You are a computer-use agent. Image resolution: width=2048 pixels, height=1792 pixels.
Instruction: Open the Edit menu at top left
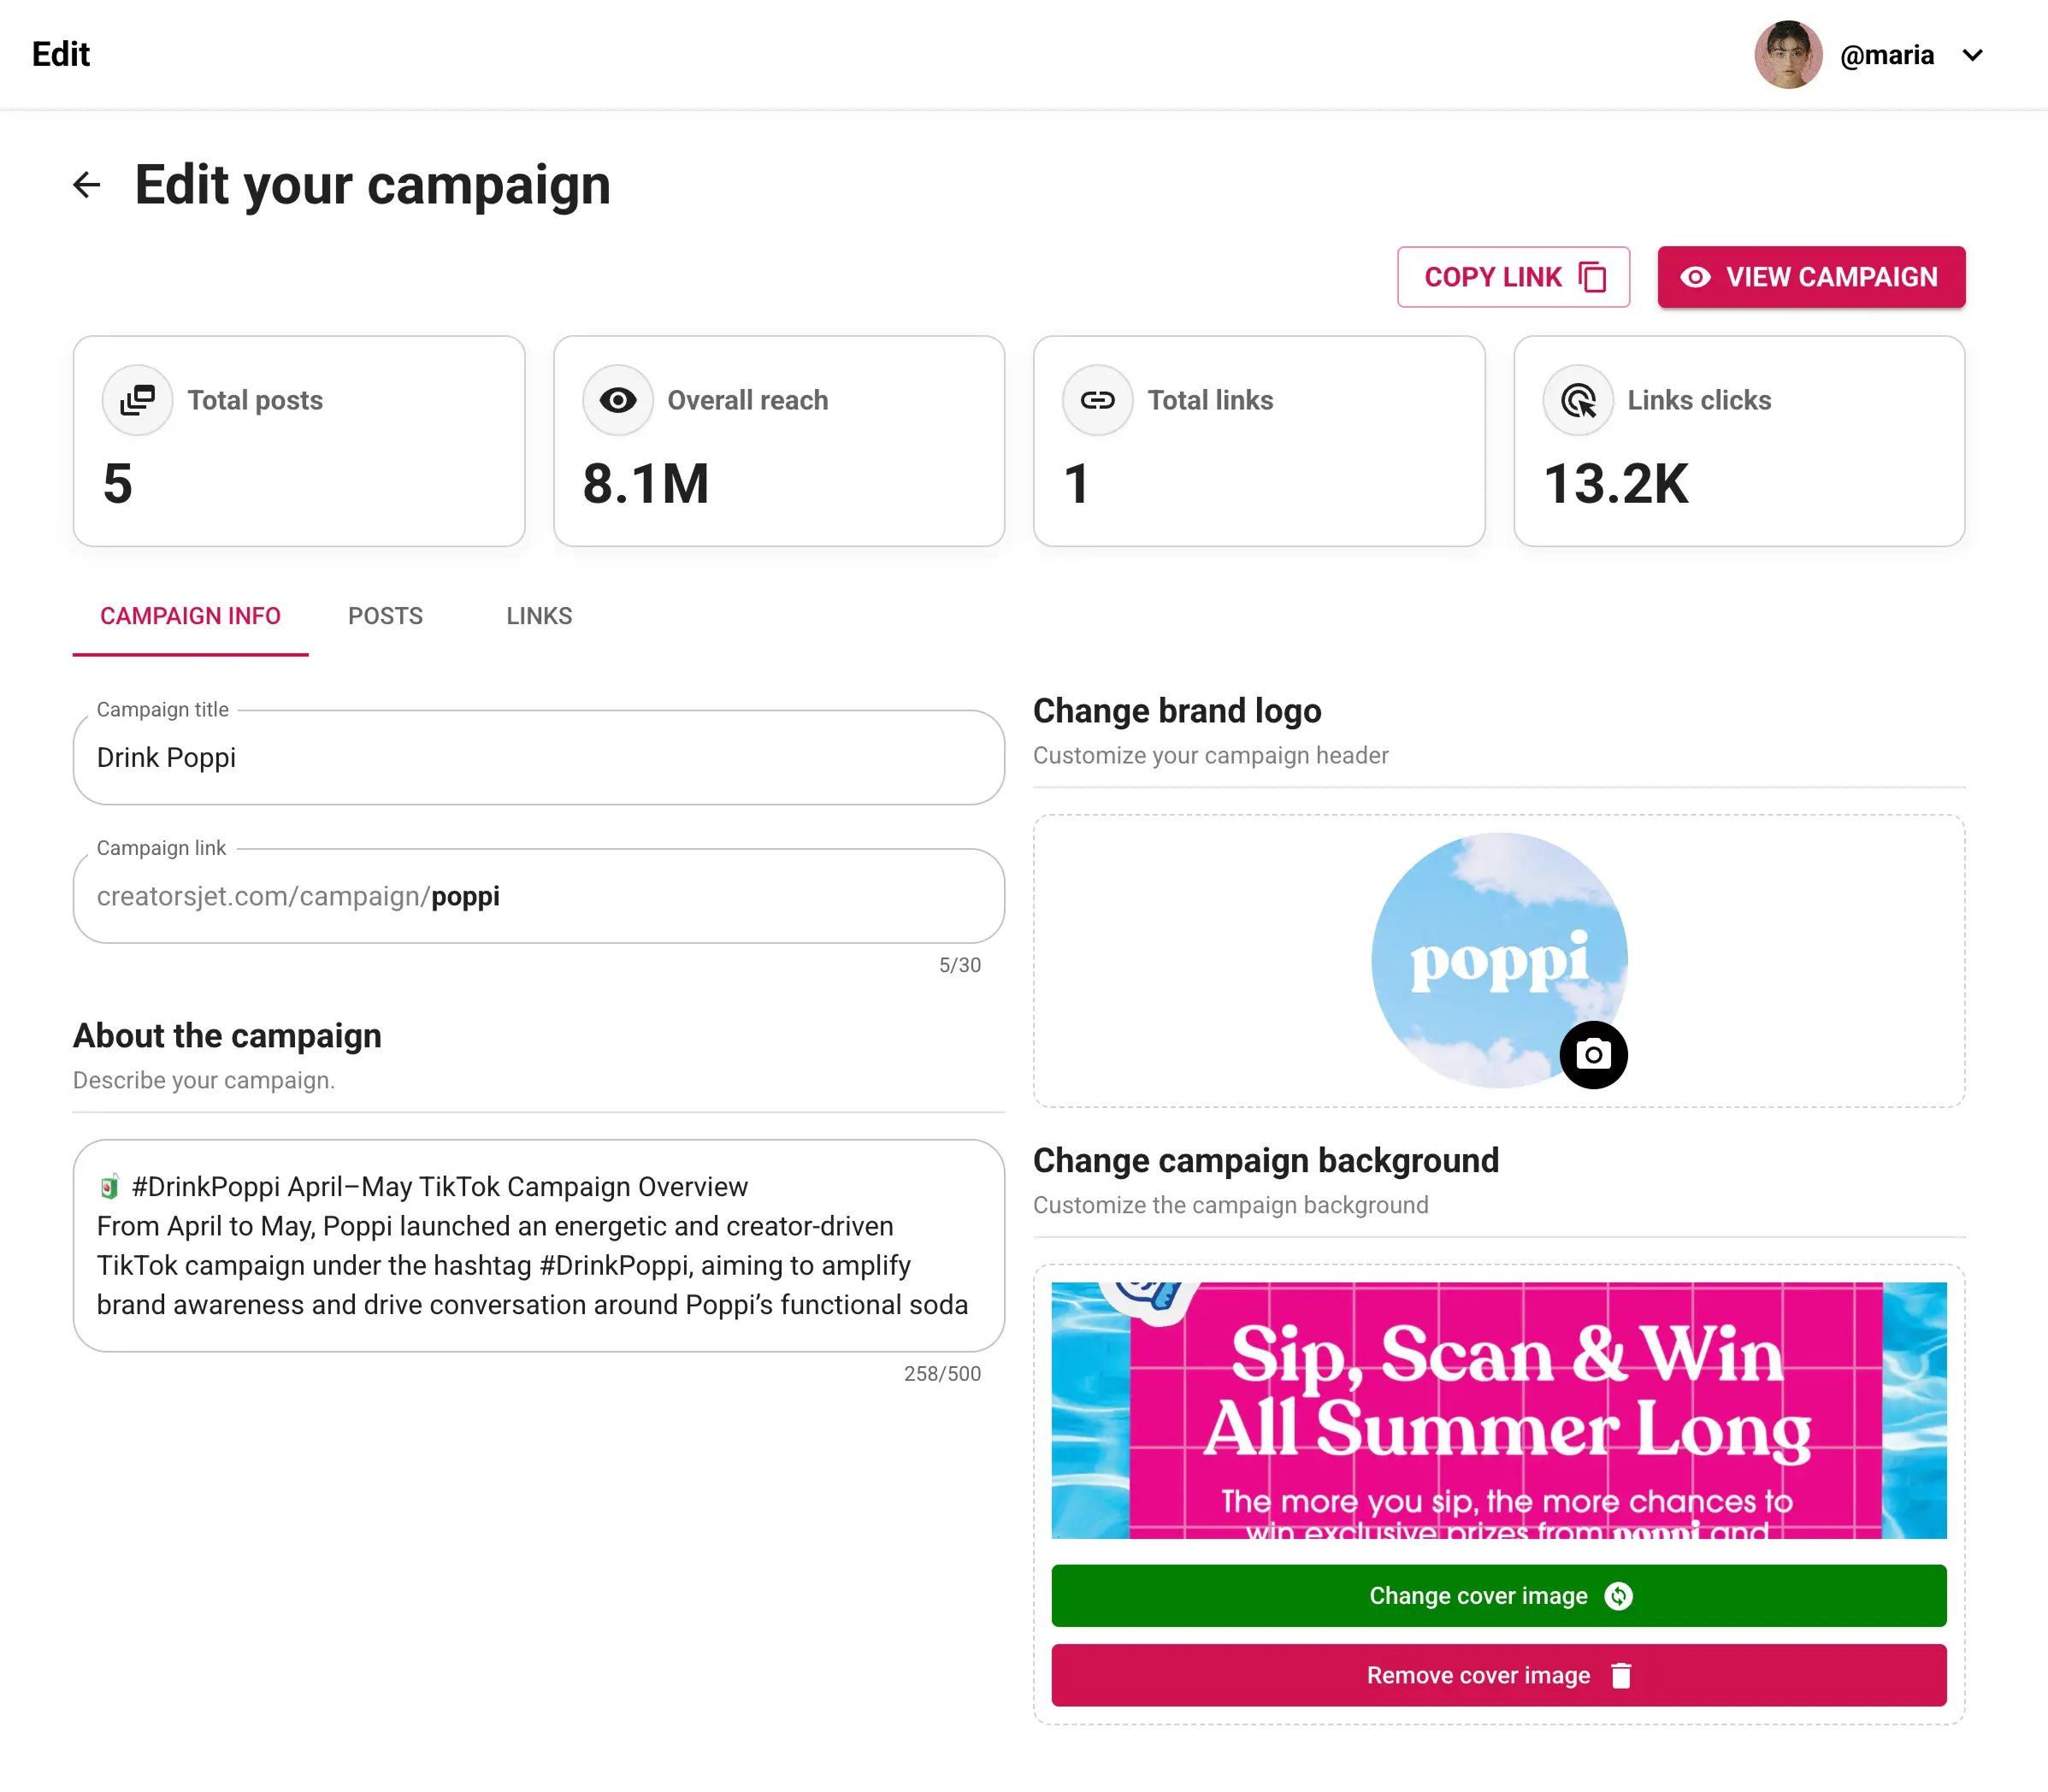(x=60, y=54)
